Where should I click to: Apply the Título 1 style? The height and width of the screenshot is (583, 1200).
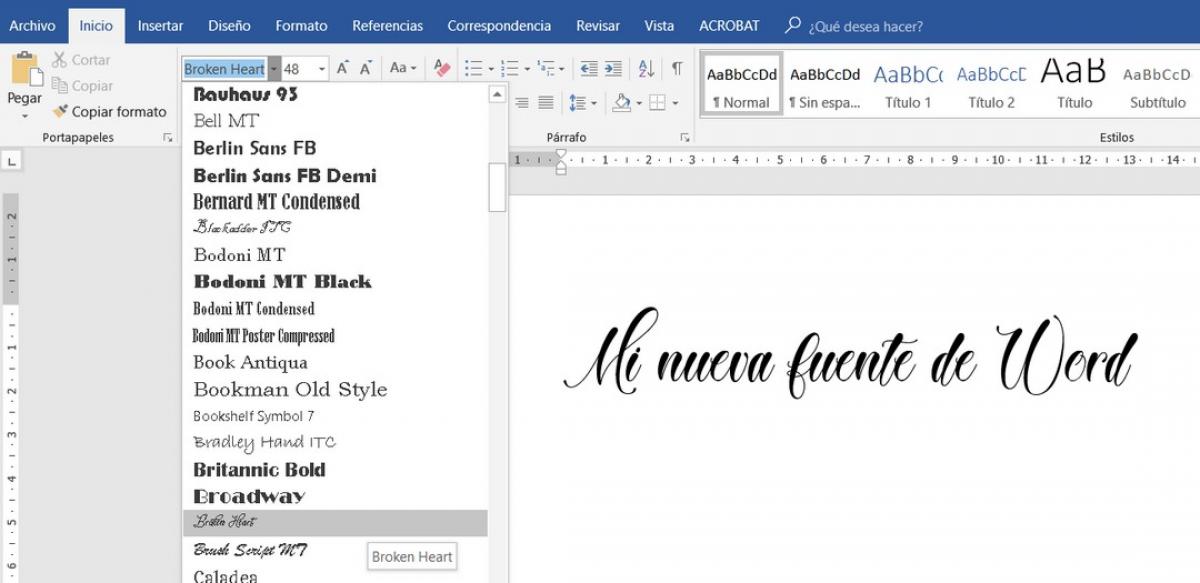pos(908,87)
